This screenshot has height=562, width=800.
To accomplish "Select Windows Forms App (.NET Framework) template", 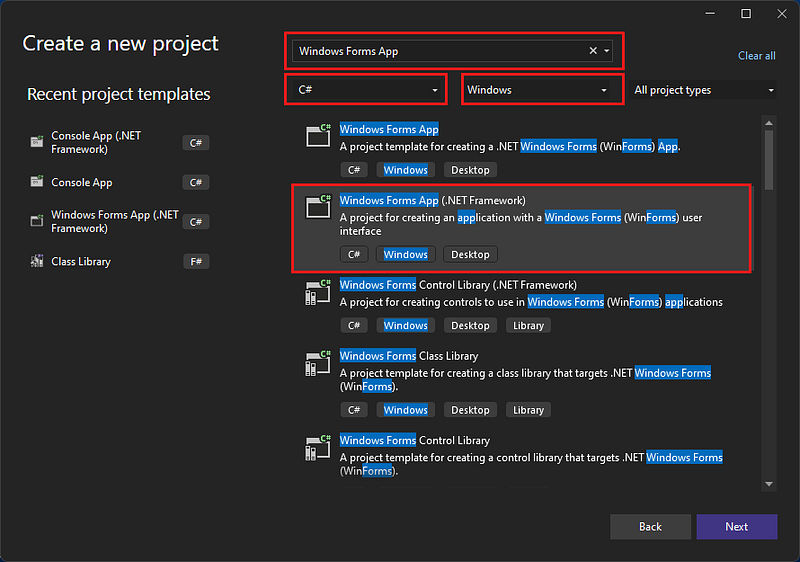I will [x=521, y=228].
